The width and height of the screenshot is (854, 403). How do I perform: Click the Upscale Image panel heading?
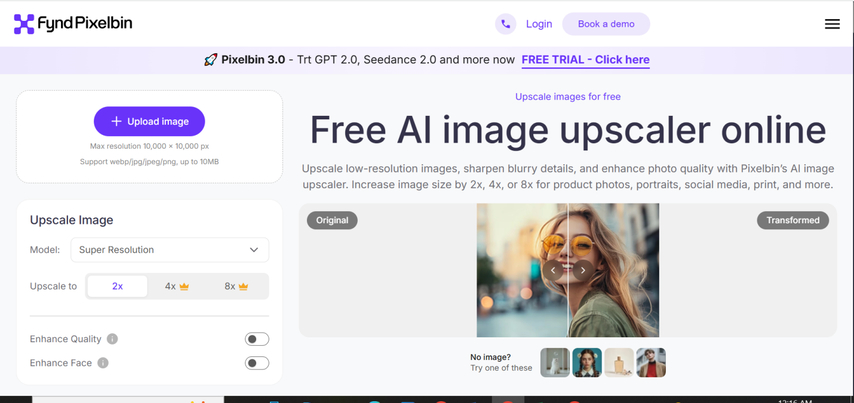(71, 221)
